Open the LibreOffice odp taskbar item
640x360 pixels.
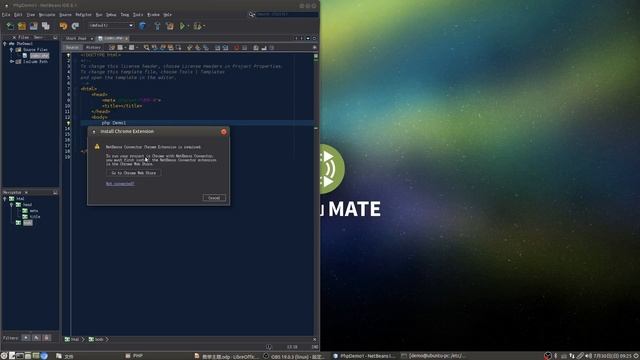(x=227, y=356)
